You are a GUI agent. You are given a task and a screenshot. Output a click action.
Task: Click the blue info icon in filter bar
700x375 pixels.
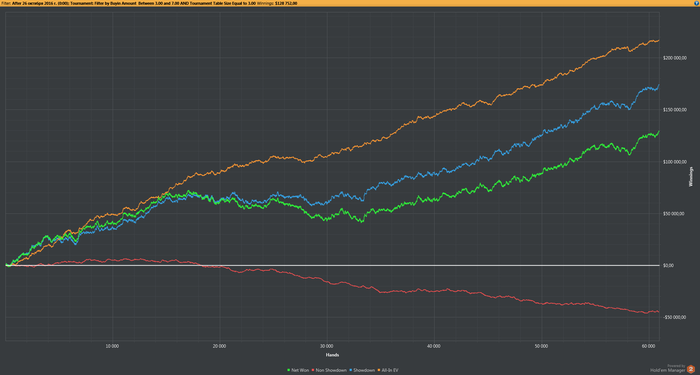click(x=697, y=3)
